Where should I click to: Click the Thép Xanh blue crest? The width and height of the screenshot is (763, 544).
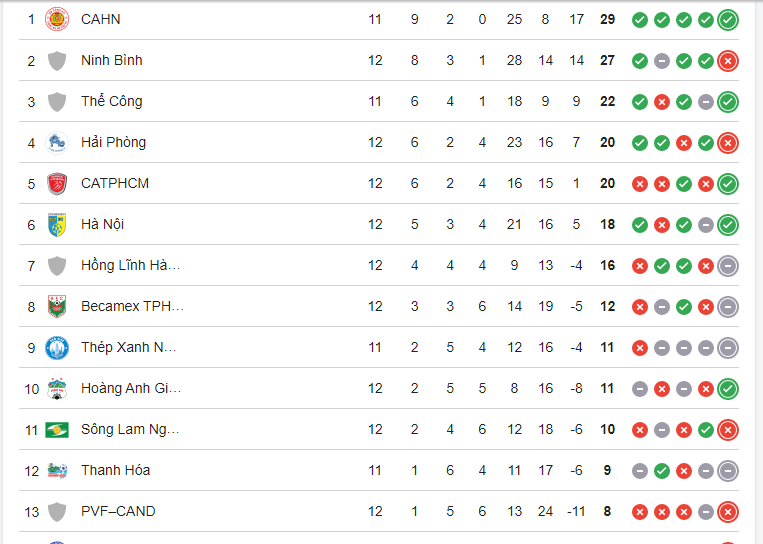[x=57, y=347]
